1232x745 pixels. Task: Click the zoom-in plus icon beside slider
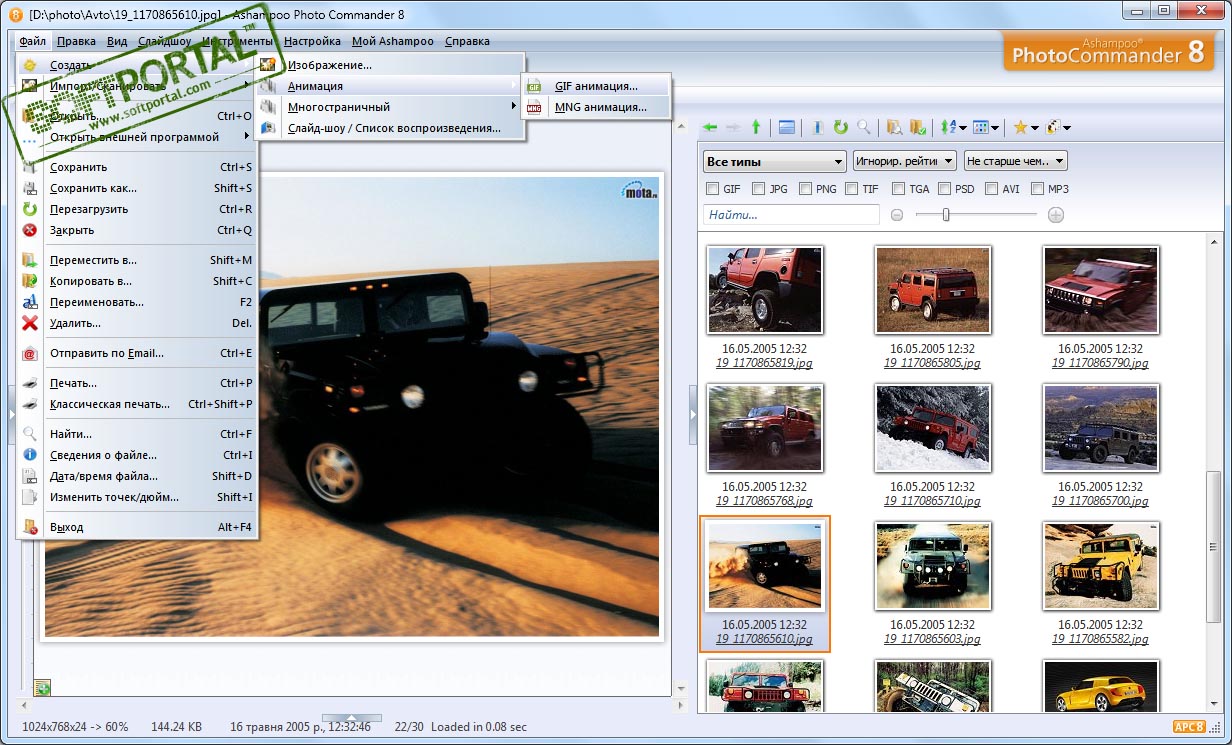1055,215
